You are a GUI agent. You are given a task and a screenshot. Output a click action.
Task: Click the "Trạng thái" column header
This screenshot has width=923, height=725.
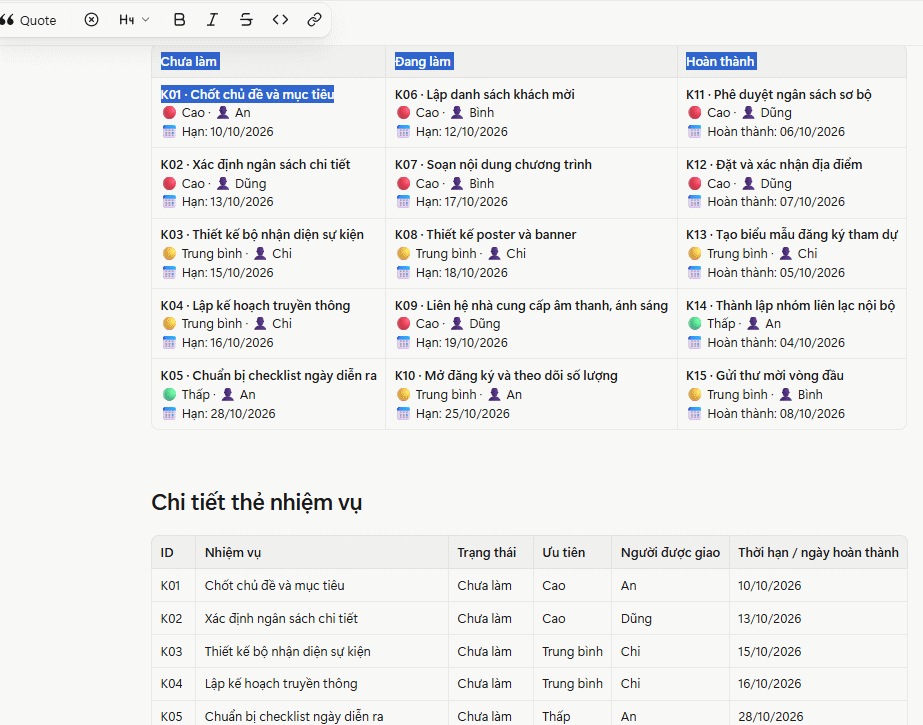pos(487,553)
